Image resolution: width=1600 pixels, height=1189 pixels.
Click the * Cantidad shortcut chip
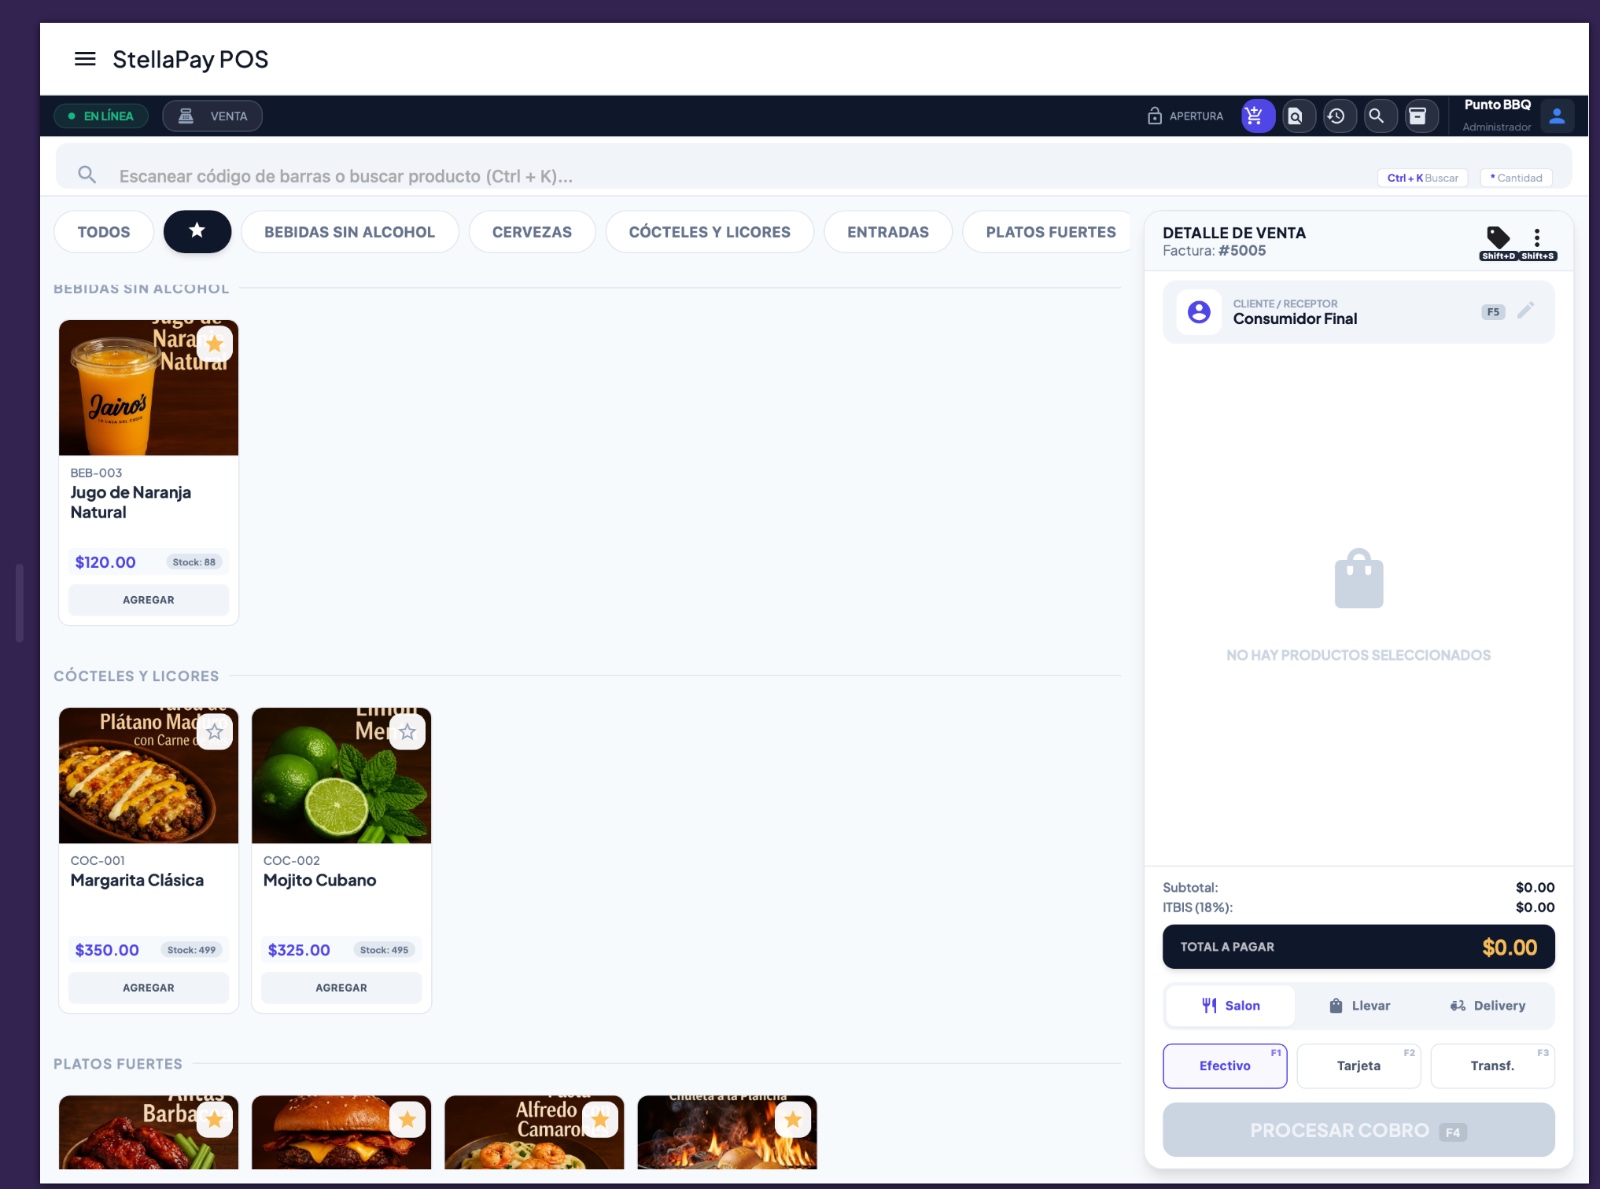(x=1516, y=178)
